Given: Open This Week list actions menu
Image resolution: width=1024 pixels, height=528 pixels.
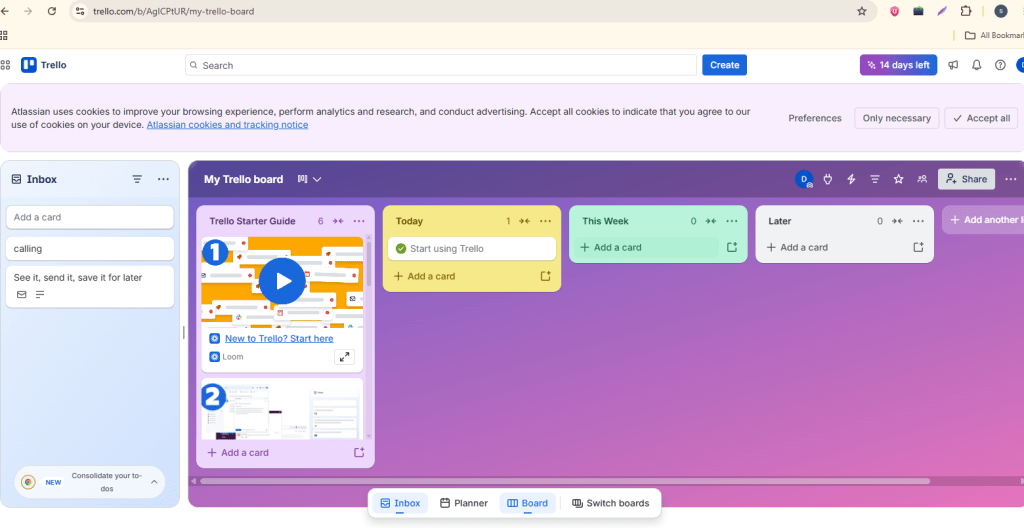Looking at the screenshot, I should 732,221.
